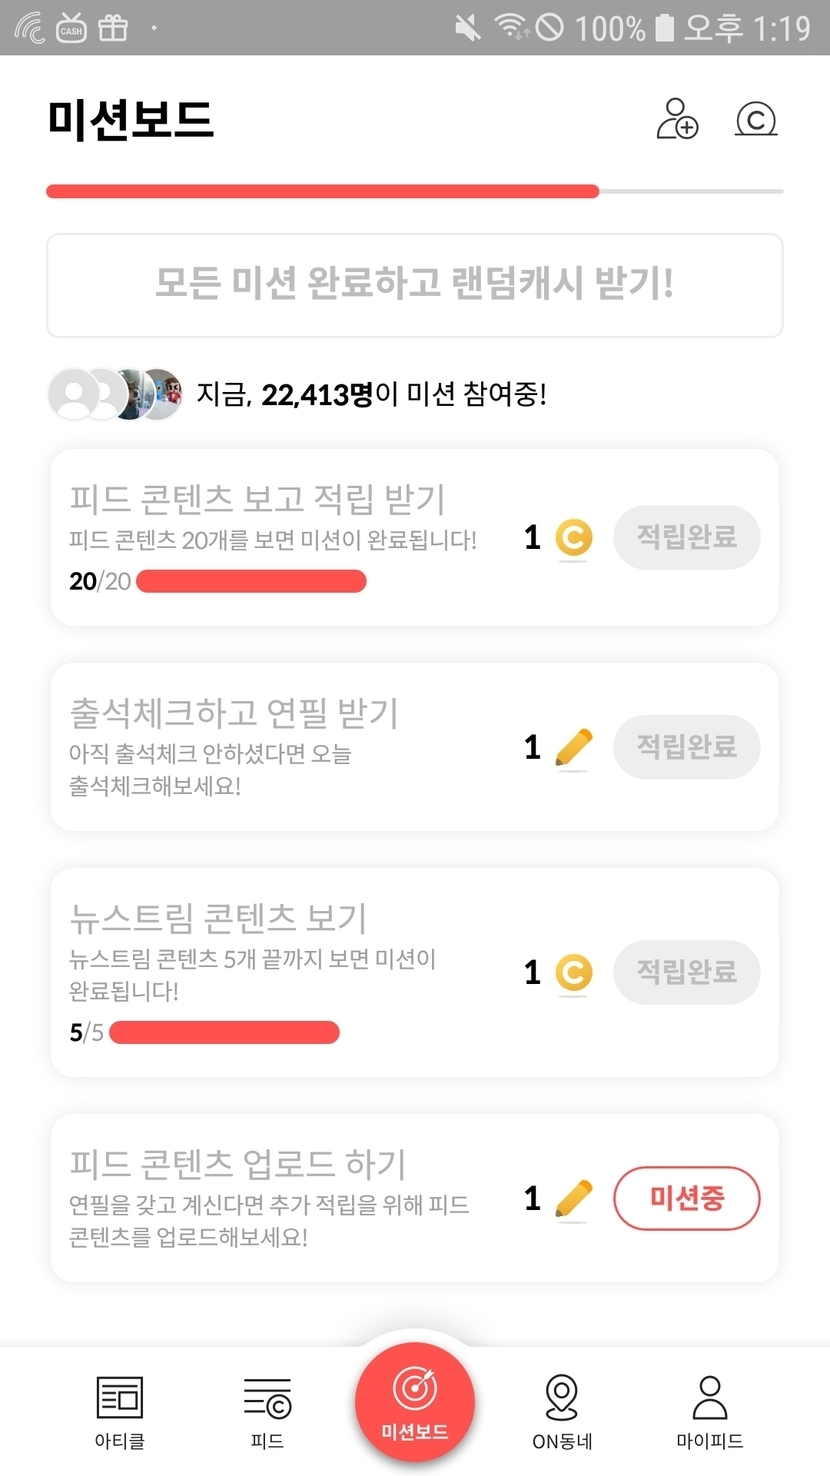Open the 피드 콘텐츠 업로드 하기 mission title

pos(238,1164)
